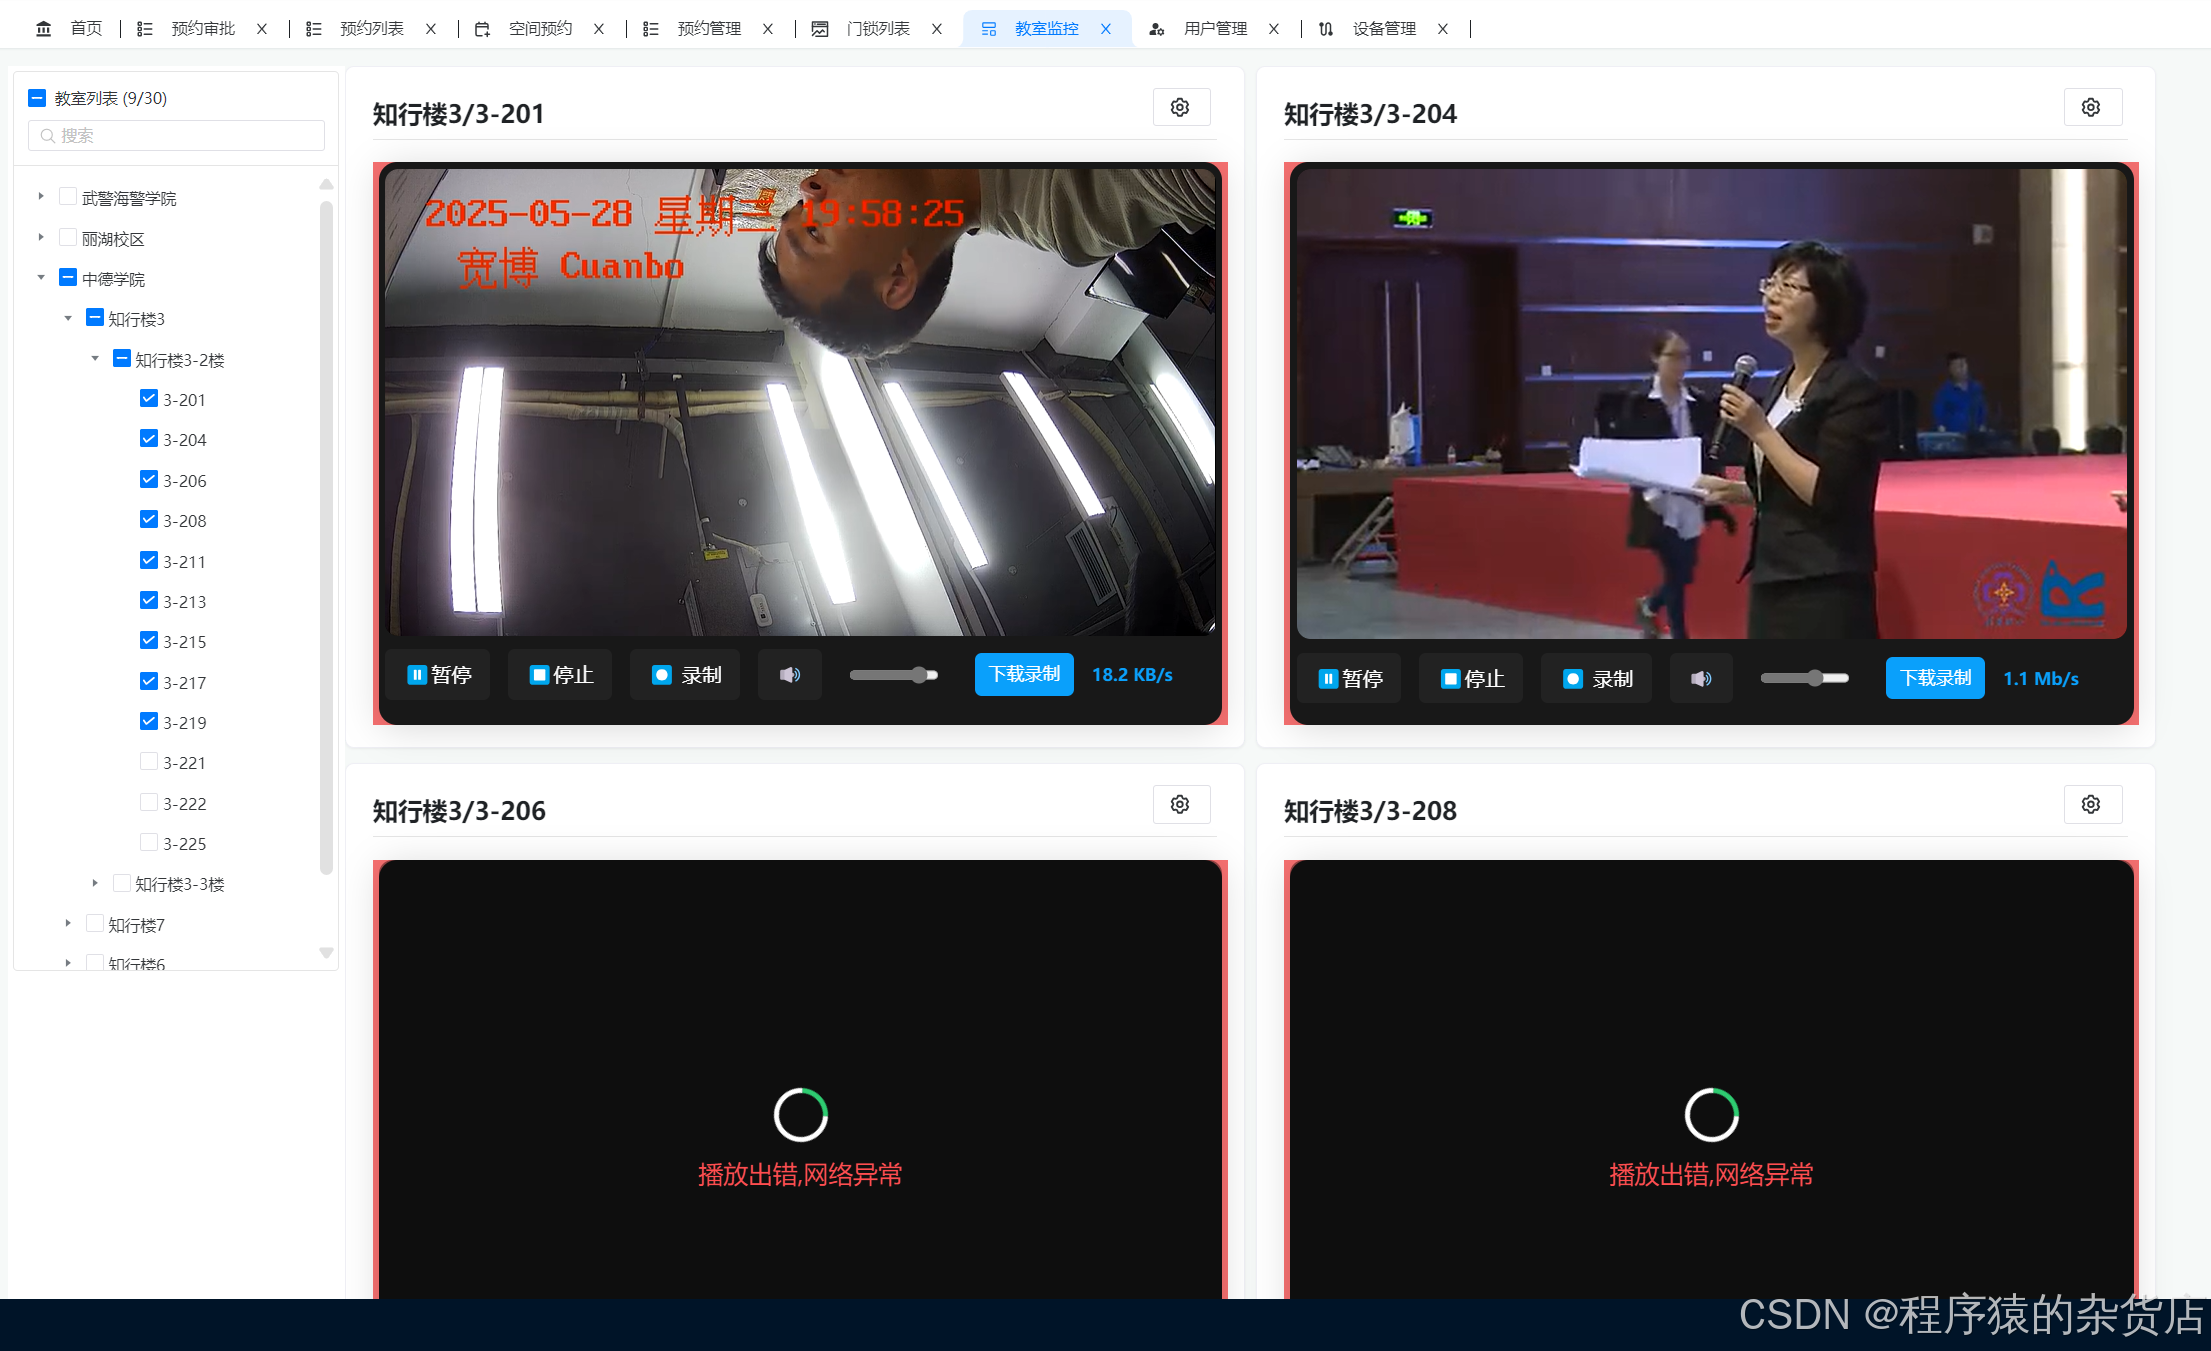Viewport: 2211px width, 1351px height.
Task: Open settings gear for 知行楼3/3-201
Action: click(1180, 107)
